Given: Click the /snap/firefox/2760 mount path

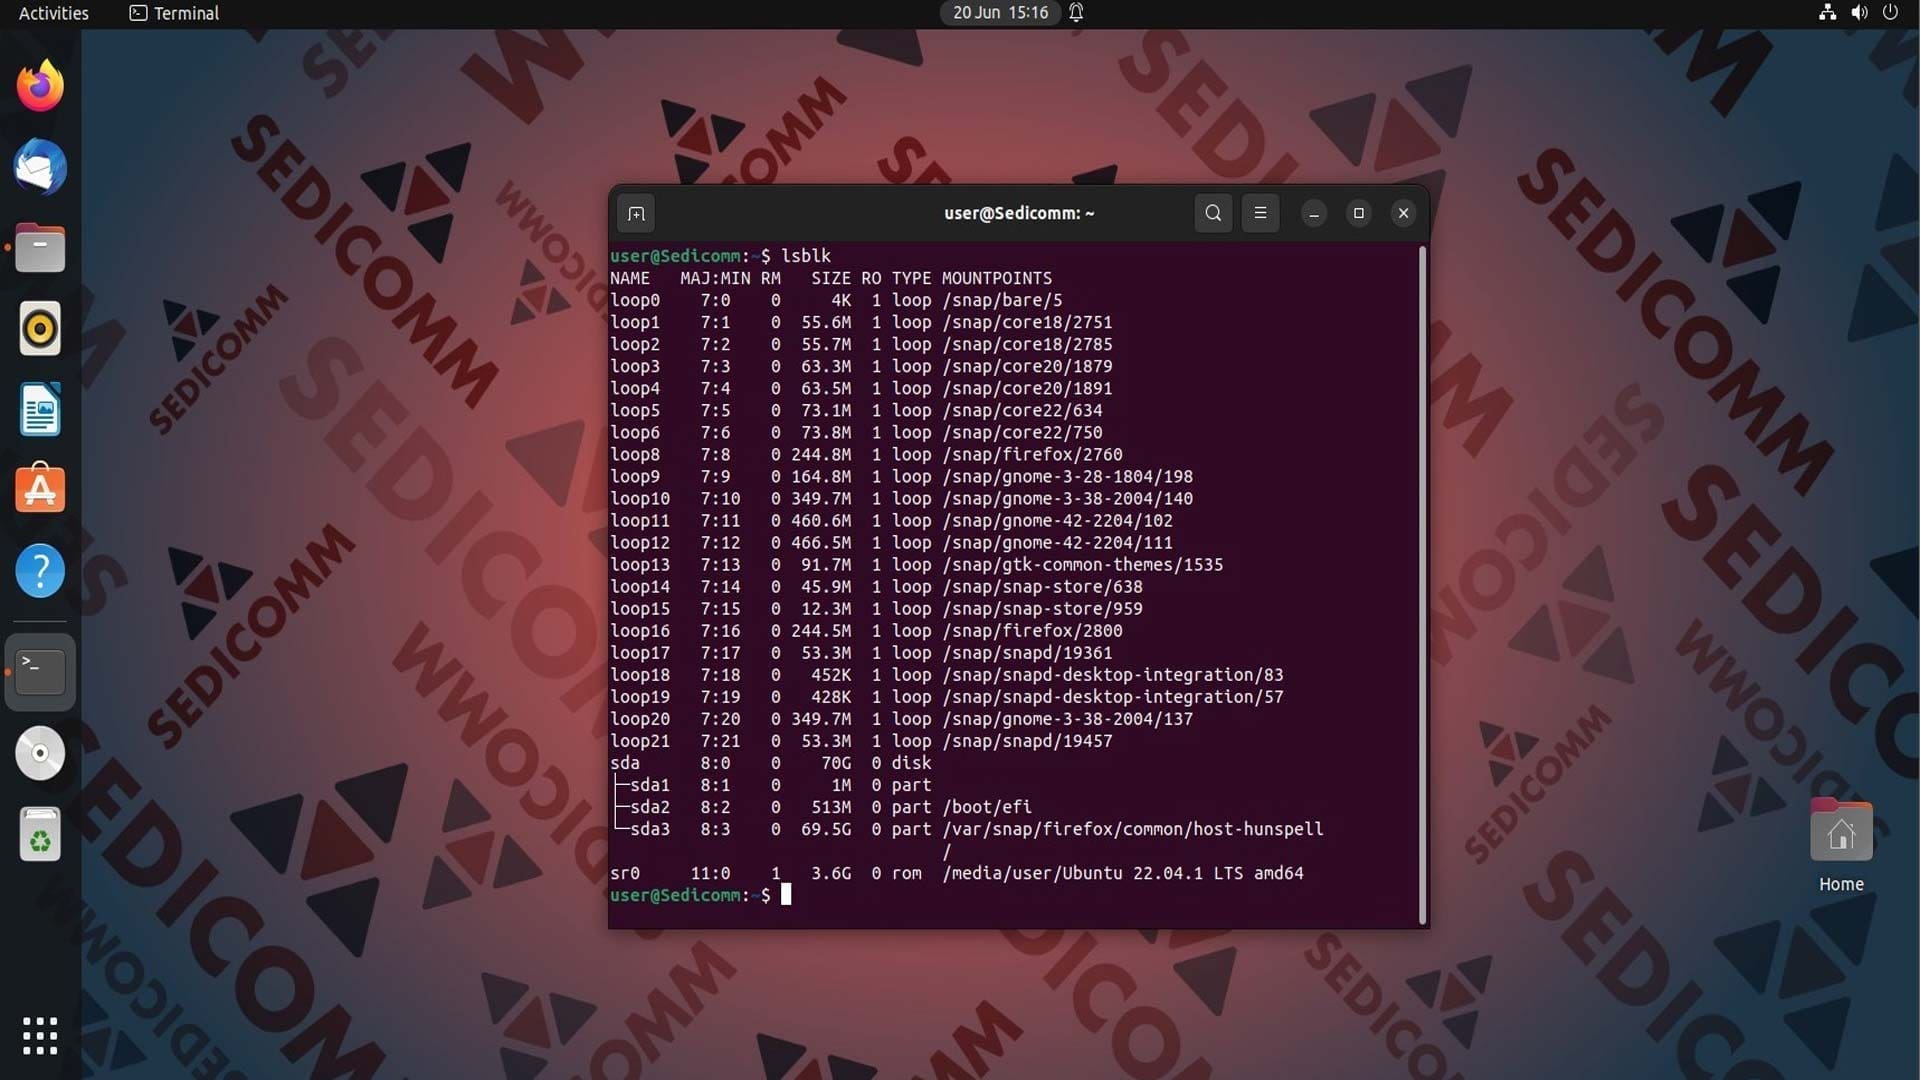Looking at the screenshot, I should click(x=1032, y=454).
